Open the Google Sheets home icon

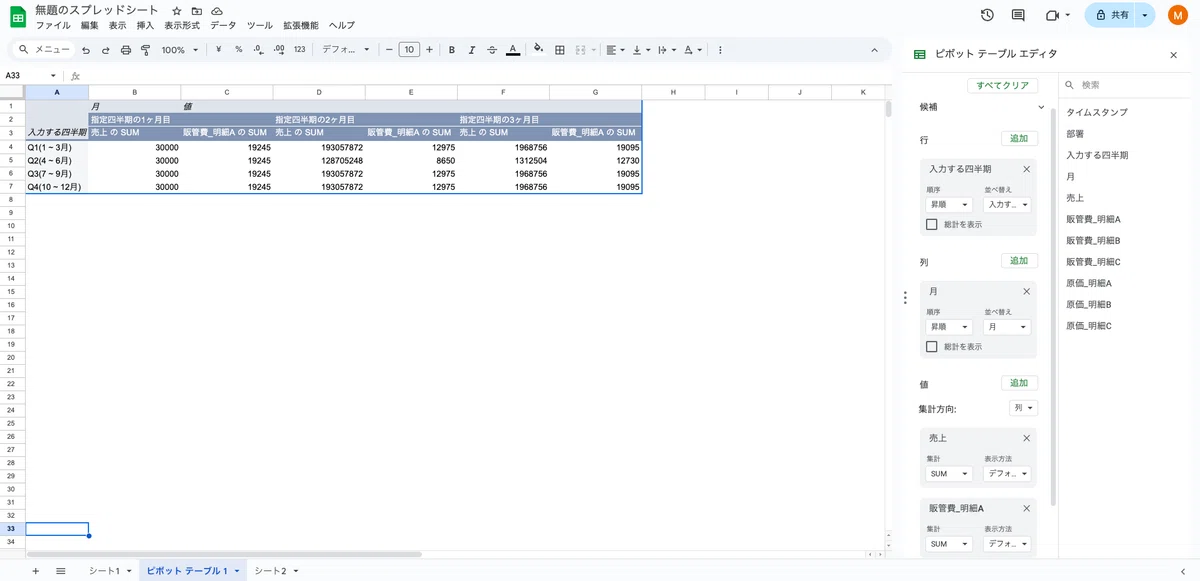point(18,17)
